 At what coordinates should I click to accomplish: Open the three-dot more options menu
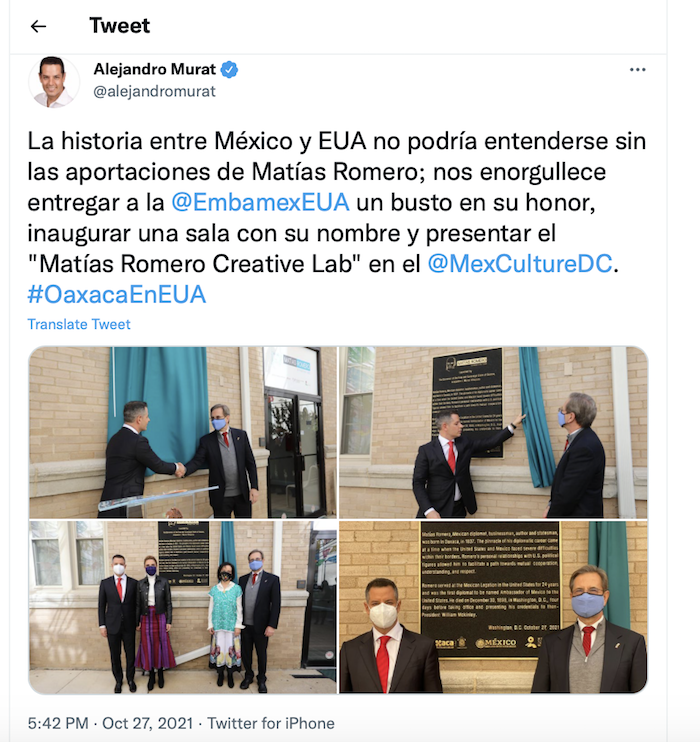tap(638, 70)
